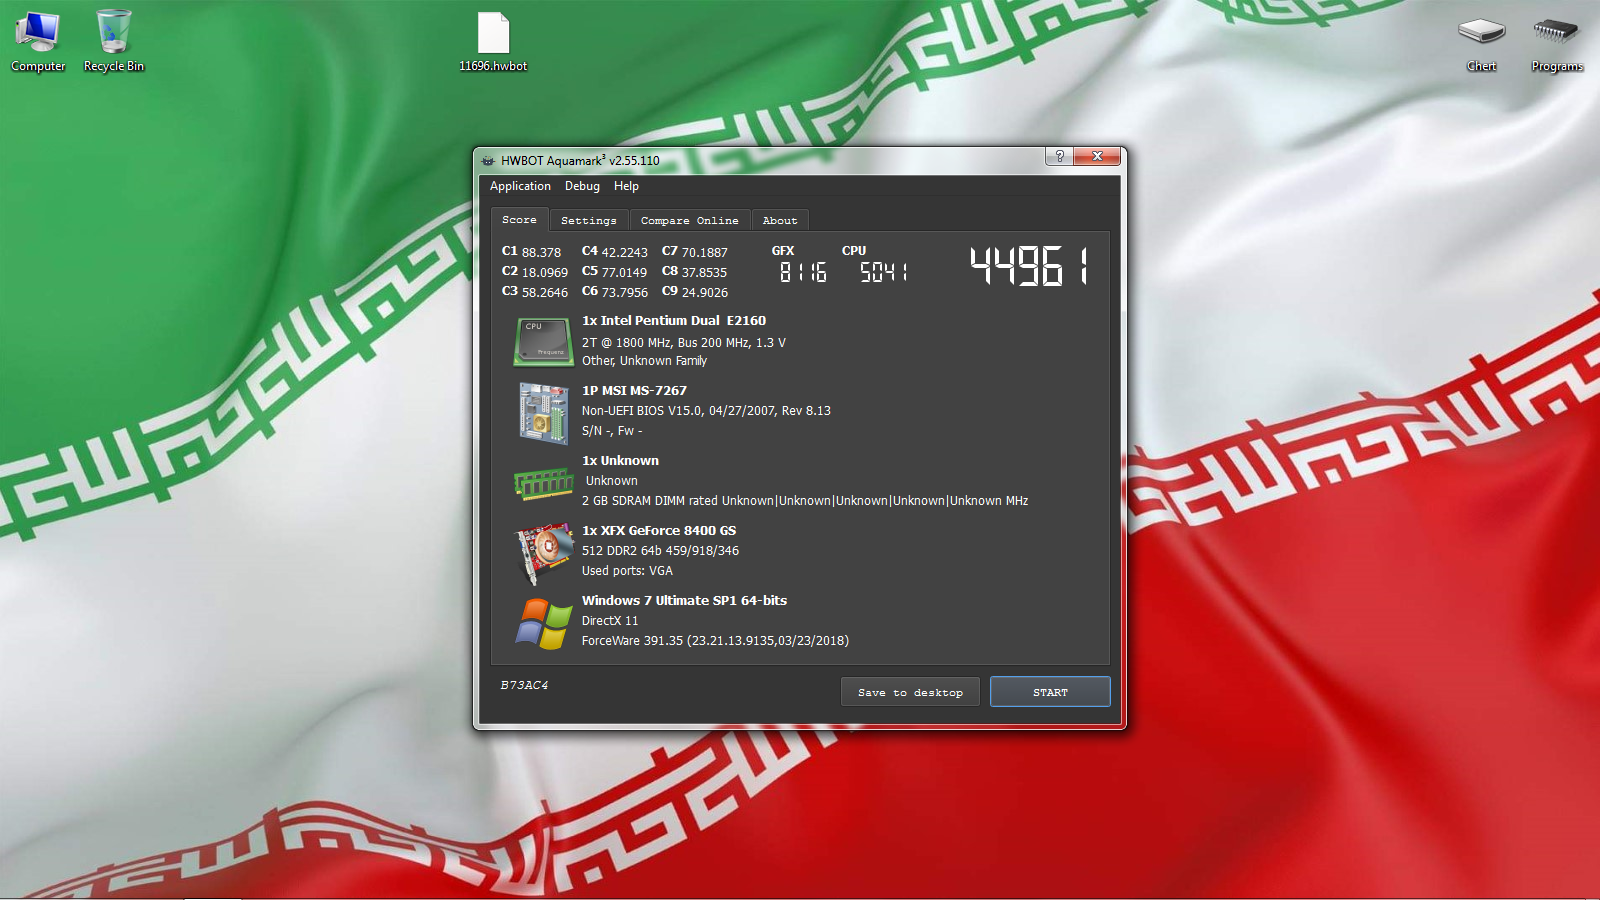Open the Programs shortcut icon
The width and height of the screenshot is (1600, 900).
(1557, 42)
